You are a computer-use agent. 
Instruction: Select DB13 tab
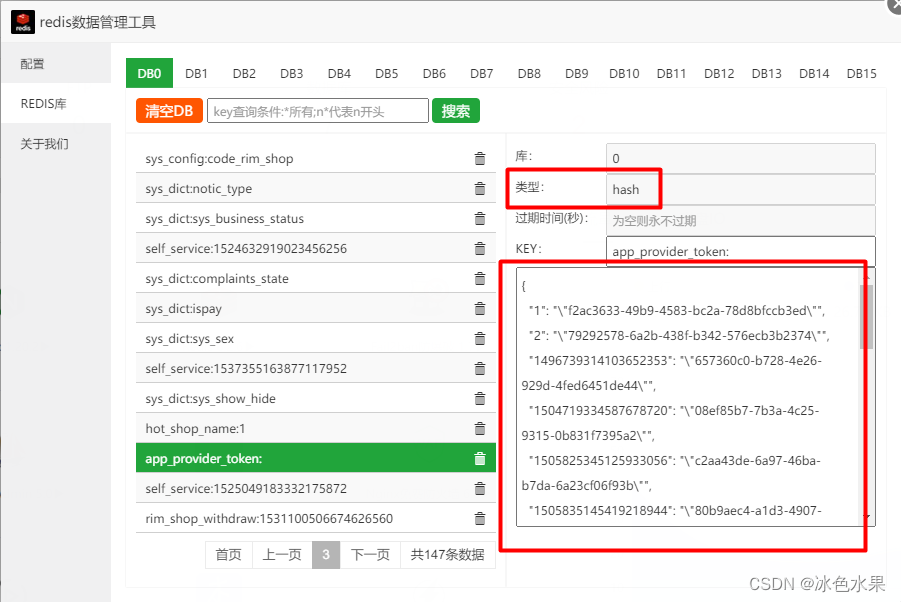pyautogui.click(x=767, y=74)
